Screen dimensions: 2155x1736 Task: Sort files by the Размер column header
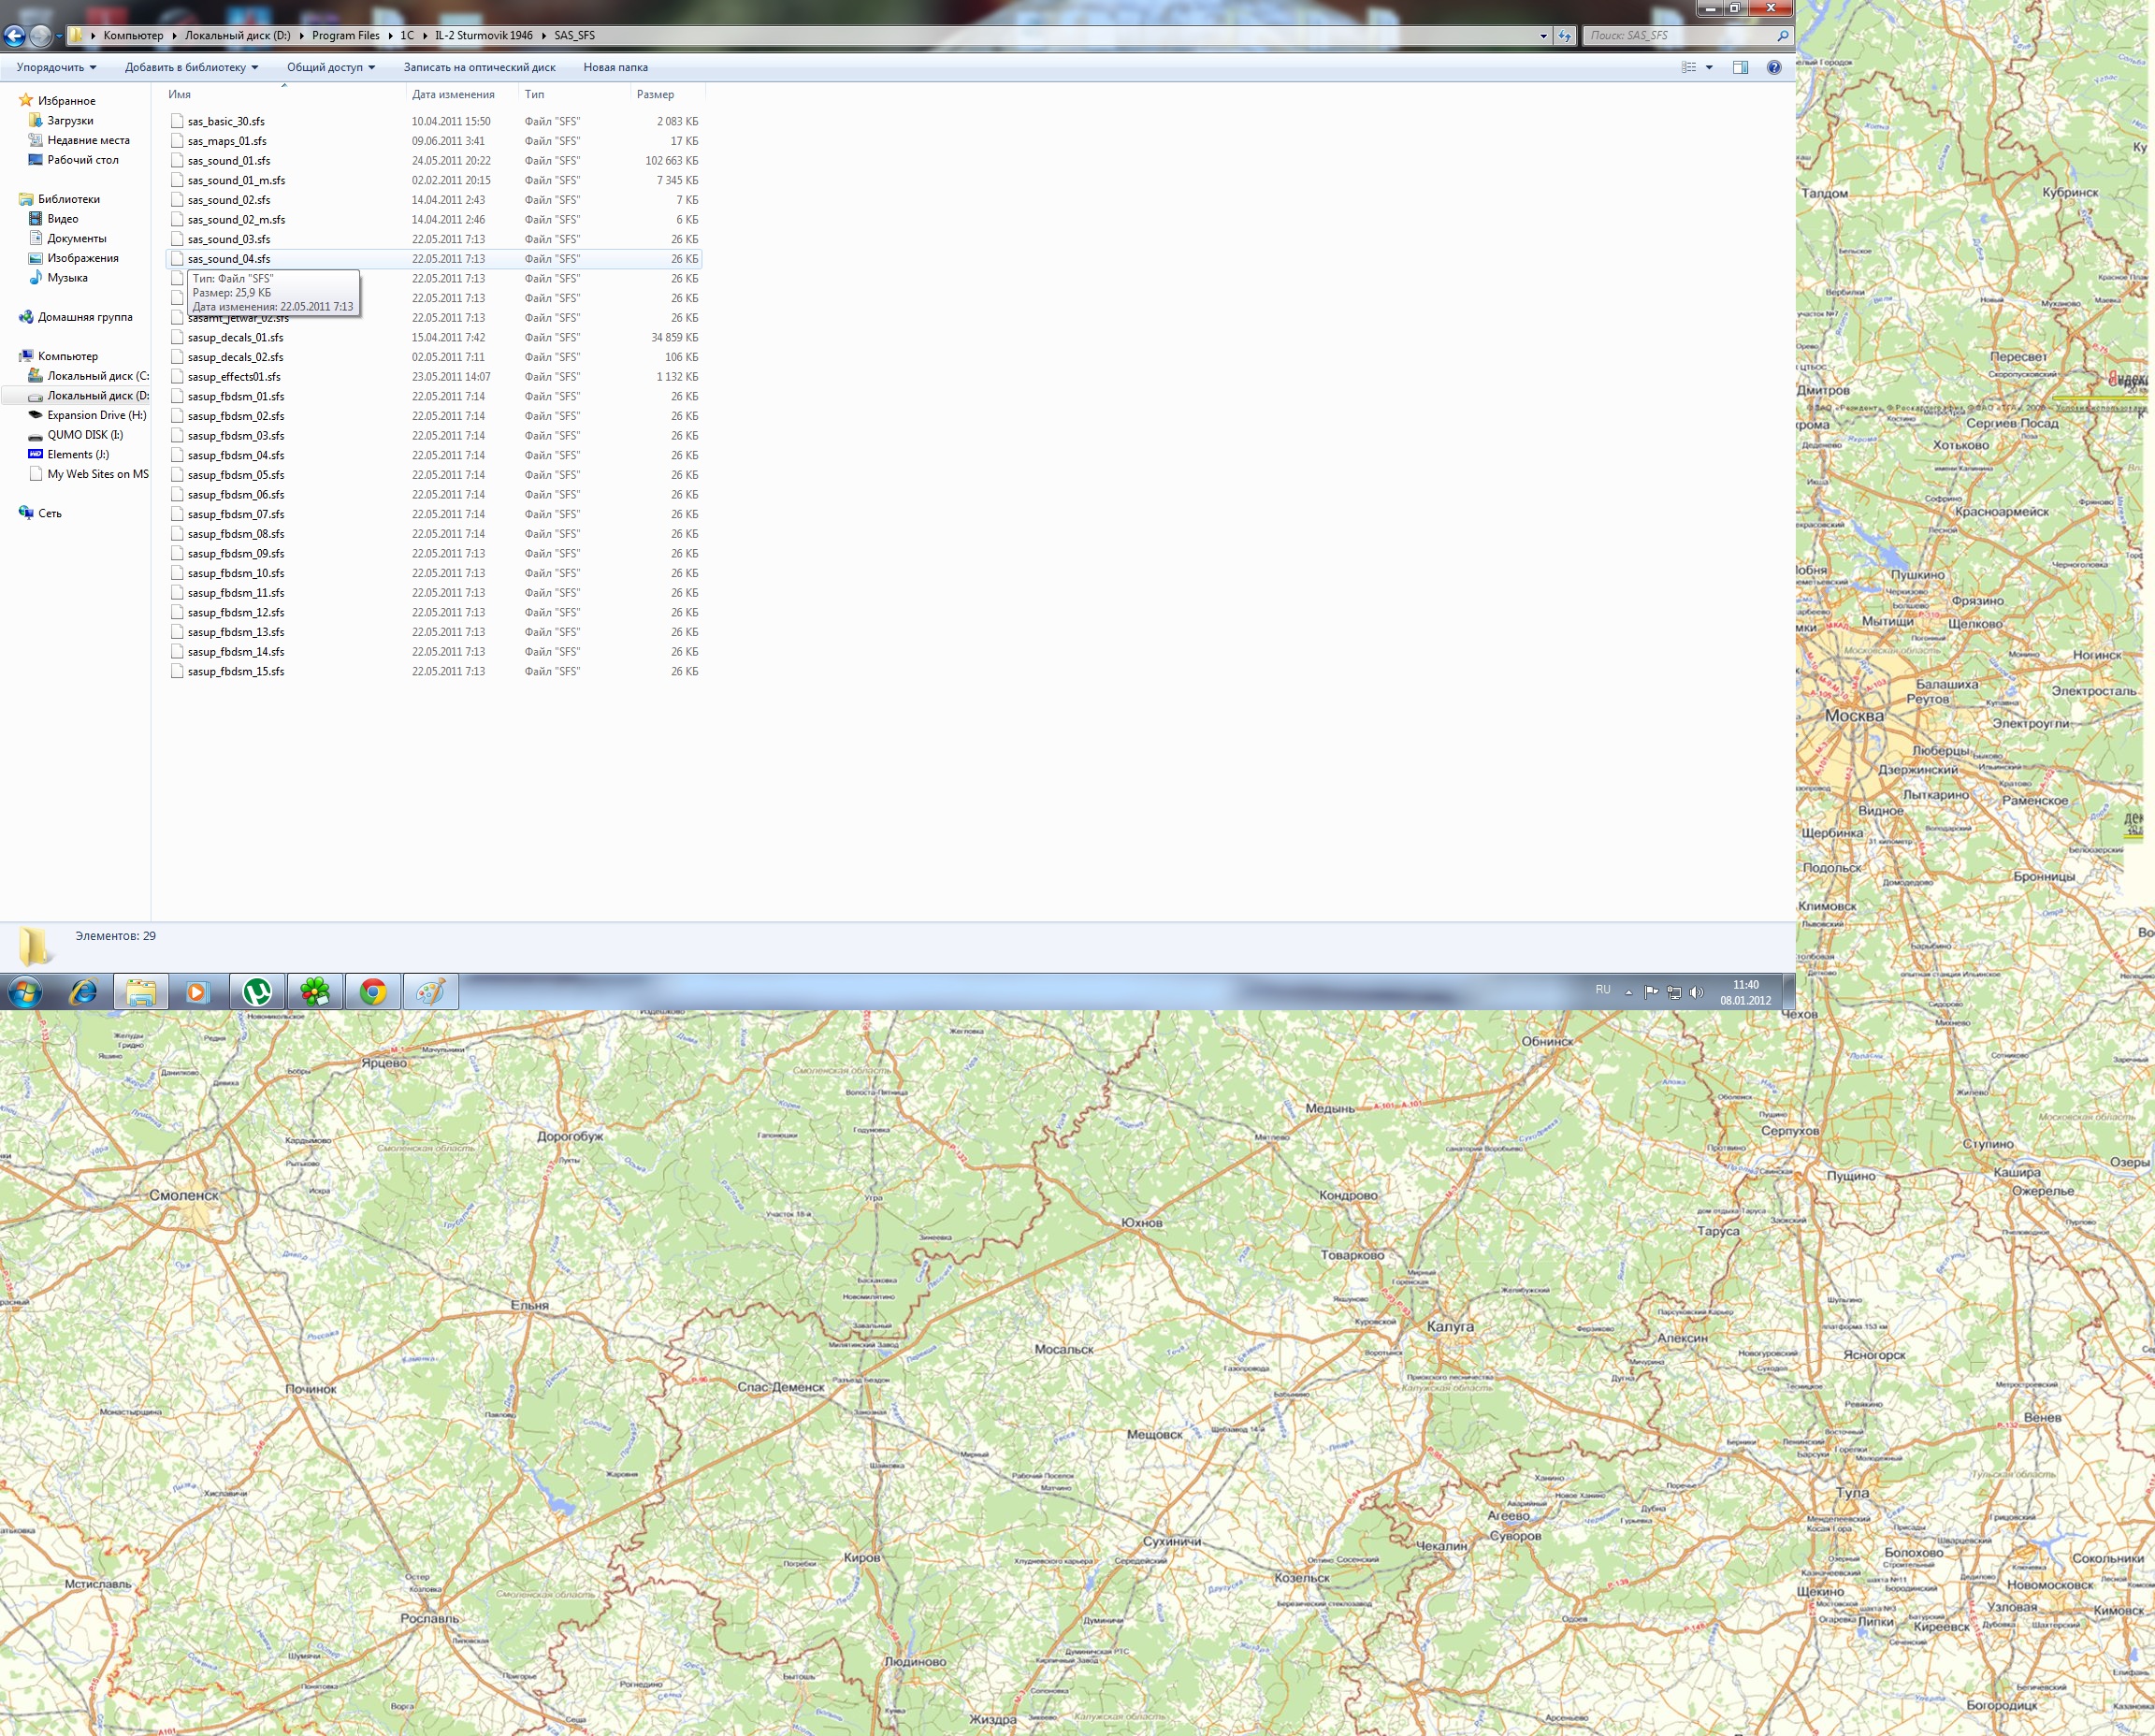[655, 94]
